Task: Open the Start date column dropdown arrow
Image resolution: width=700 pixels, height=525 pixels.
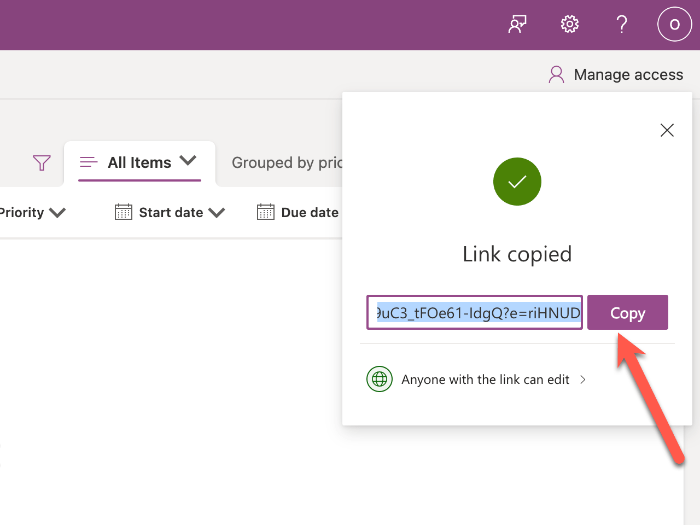Action: click(217, 212)
